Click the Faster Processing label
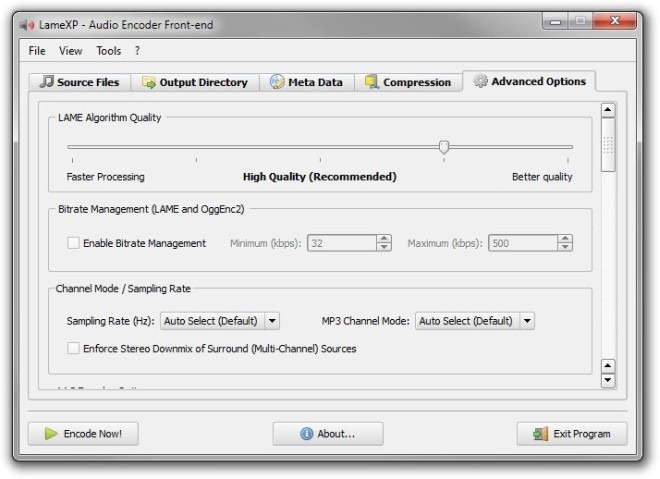 point(105,177)
